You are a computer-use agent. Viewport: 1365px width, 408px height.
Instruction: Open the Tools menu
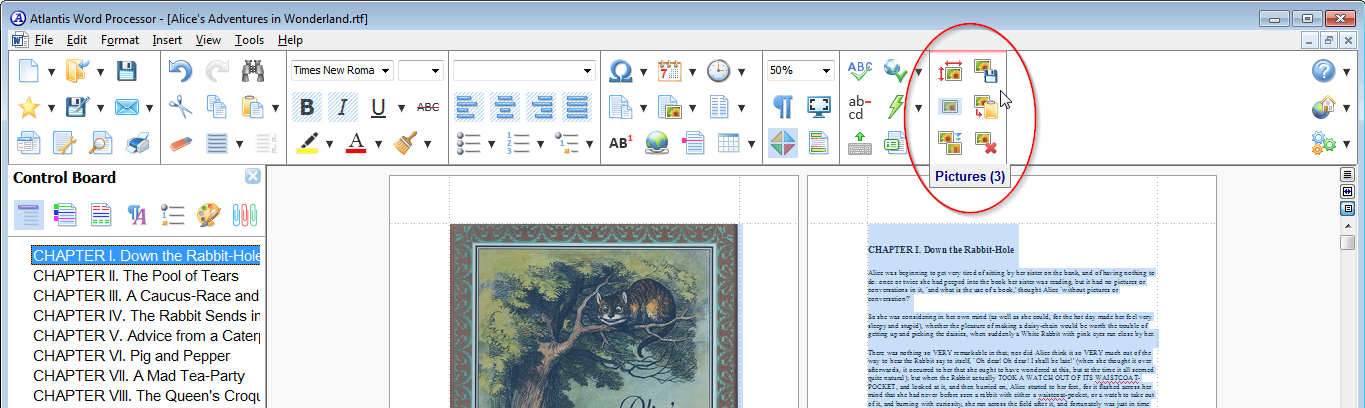point(250,40)
